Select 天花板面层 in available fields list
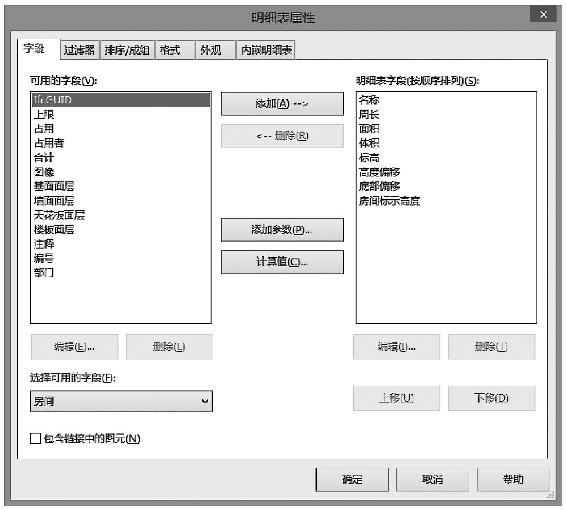Screen dimensions: 566x510 pos(121,215)
